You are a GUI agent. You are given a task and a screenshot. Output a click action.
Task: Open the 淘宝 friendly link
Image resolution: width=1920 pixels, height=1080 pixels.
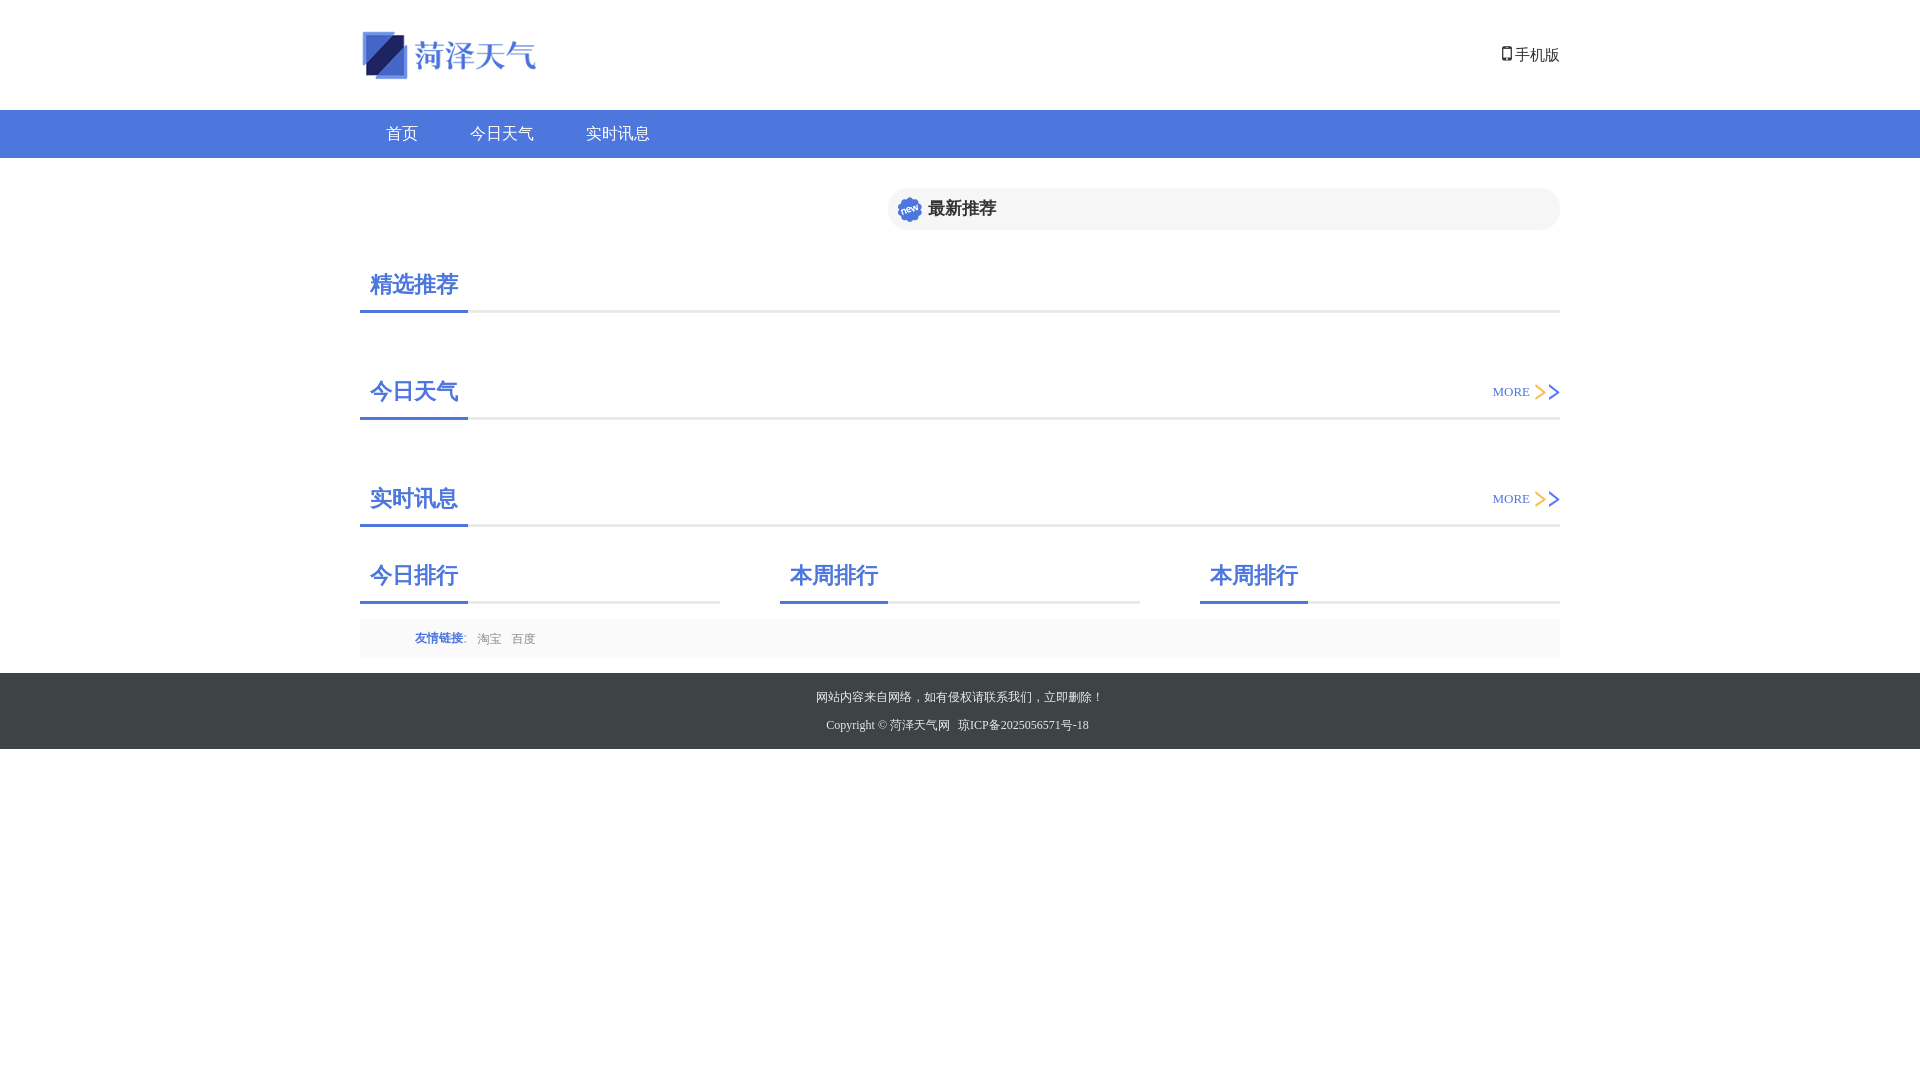489,639
